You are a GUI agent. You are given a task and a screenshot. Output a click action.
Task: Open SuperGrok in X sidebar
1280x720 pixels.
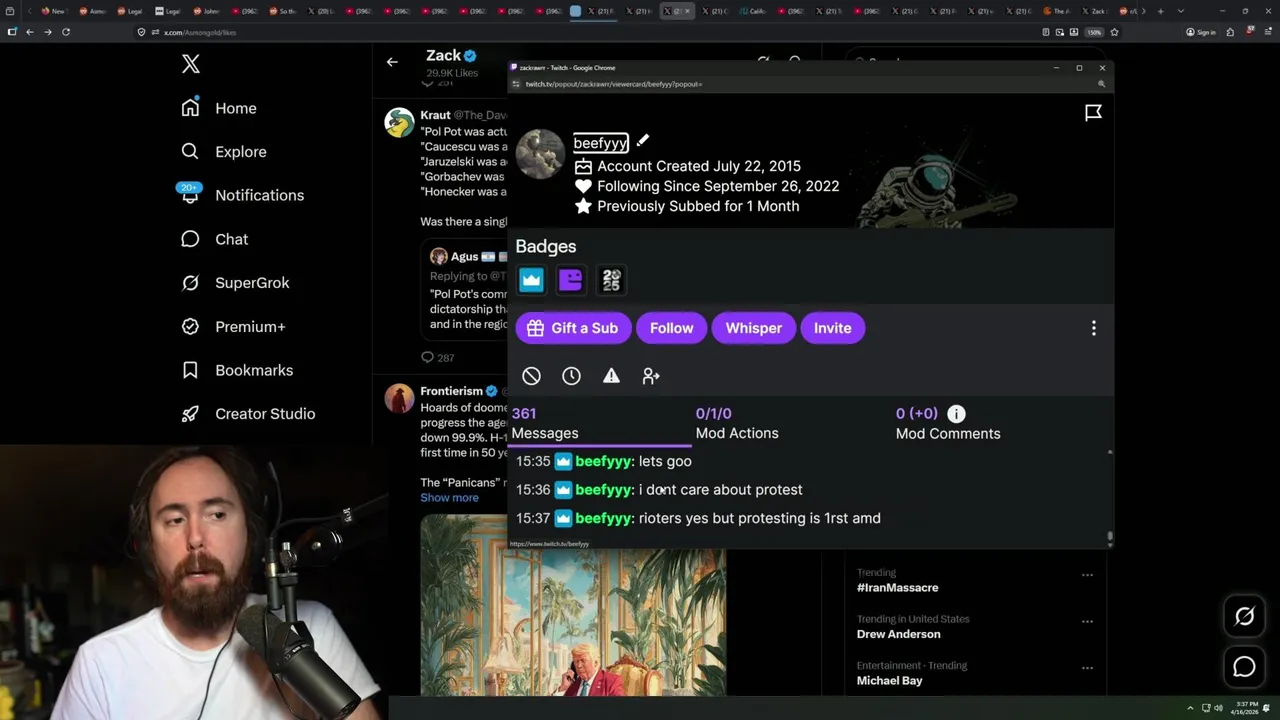[x=235, y=283]
